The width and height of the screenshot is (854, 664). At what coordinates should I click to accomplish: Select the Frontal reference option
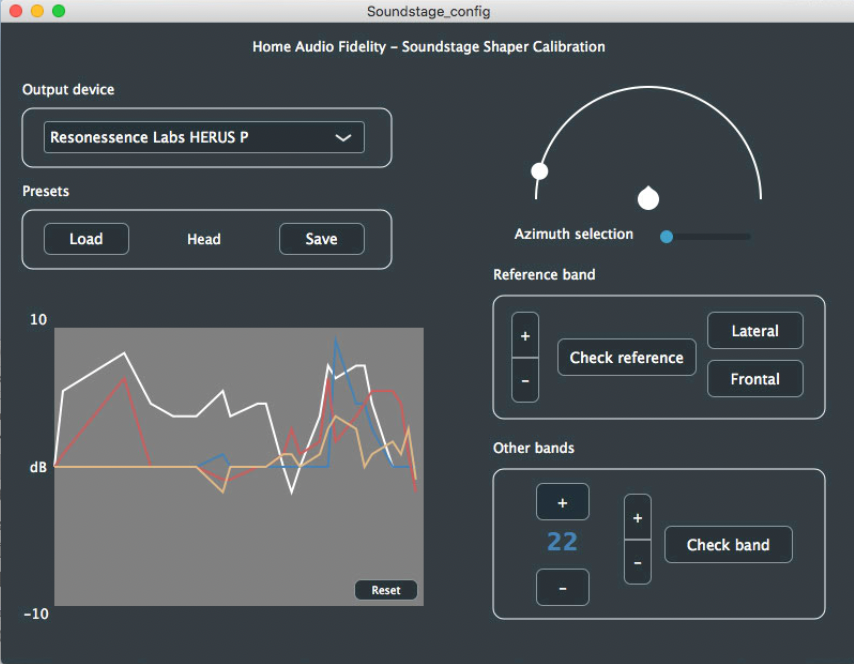tap(755, 379)
